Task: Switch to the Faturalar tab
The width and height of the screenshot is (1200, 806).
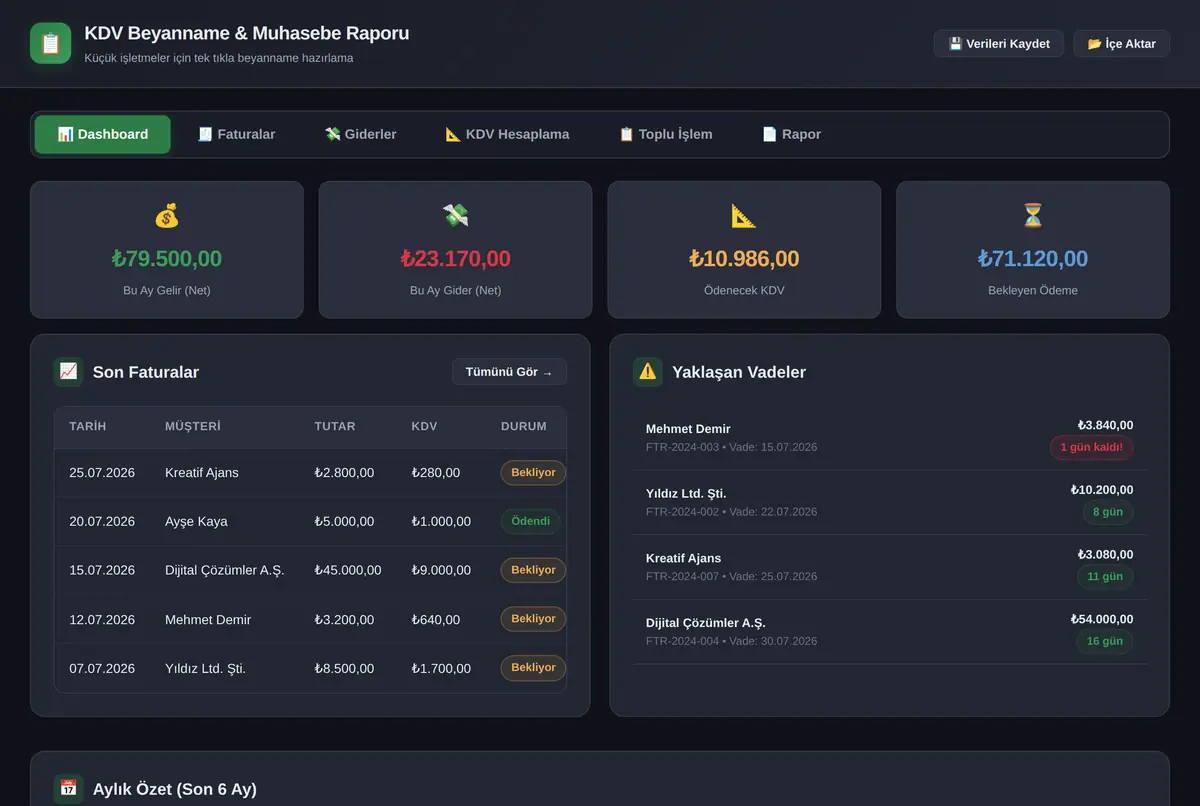Action: pos(236,135)
